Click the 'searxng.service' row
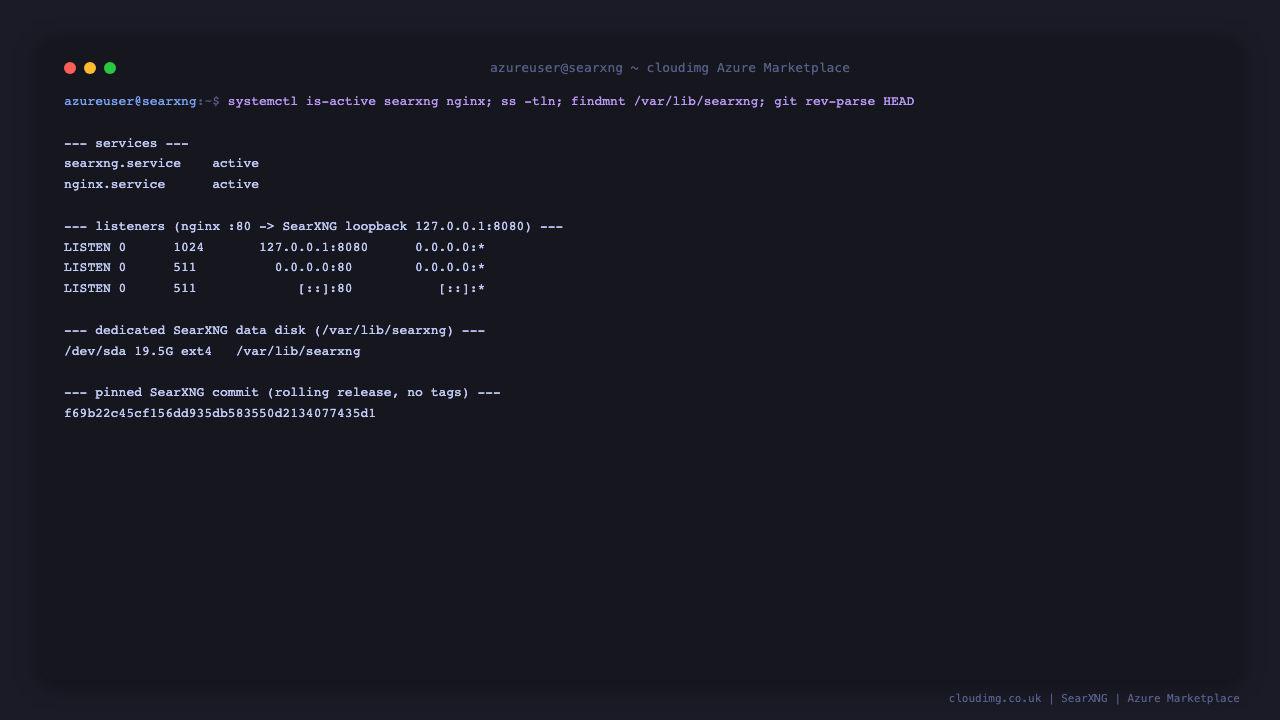 161,164
